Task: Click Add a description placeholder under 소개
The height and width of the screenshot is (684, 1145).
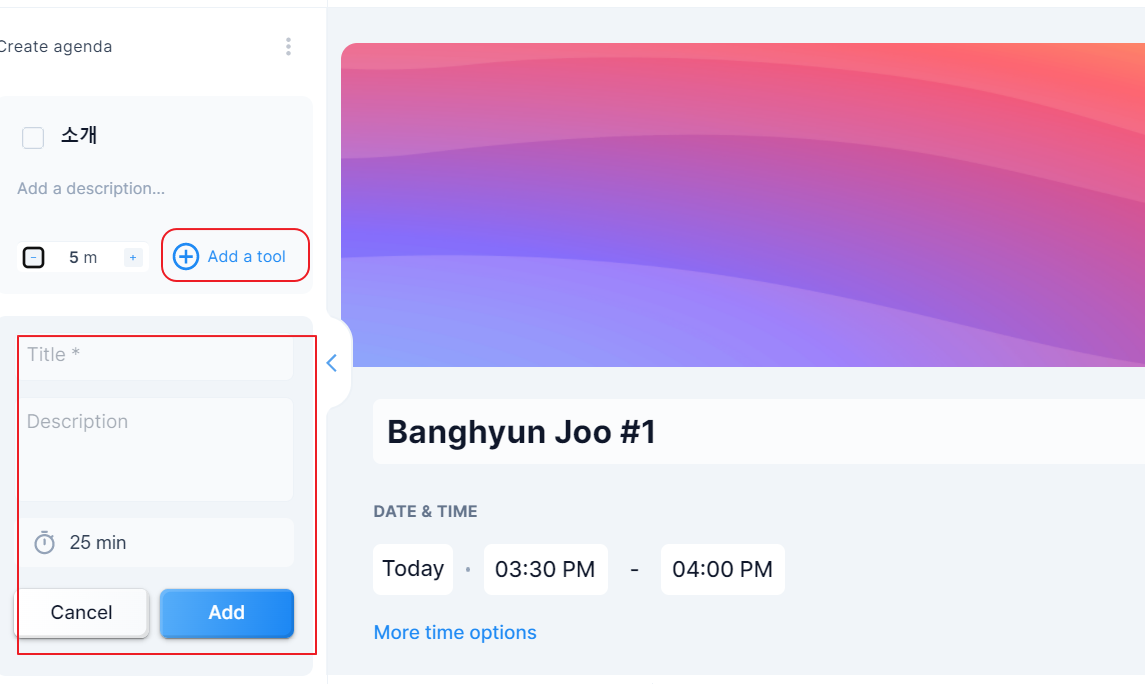Action: tap(91, 188)
